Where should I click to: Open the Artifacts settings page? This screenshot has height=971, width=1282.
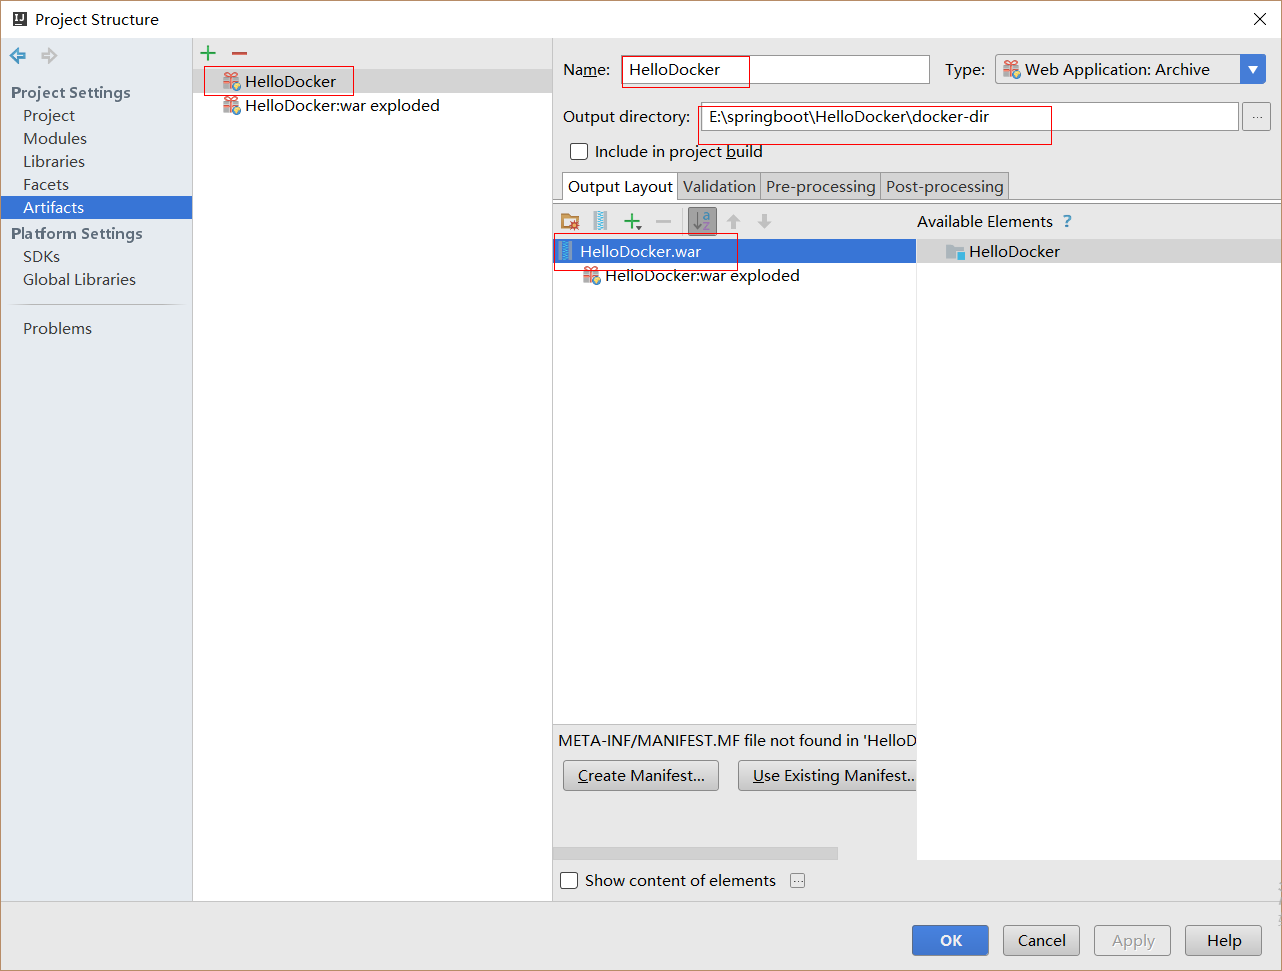[96, 207]
